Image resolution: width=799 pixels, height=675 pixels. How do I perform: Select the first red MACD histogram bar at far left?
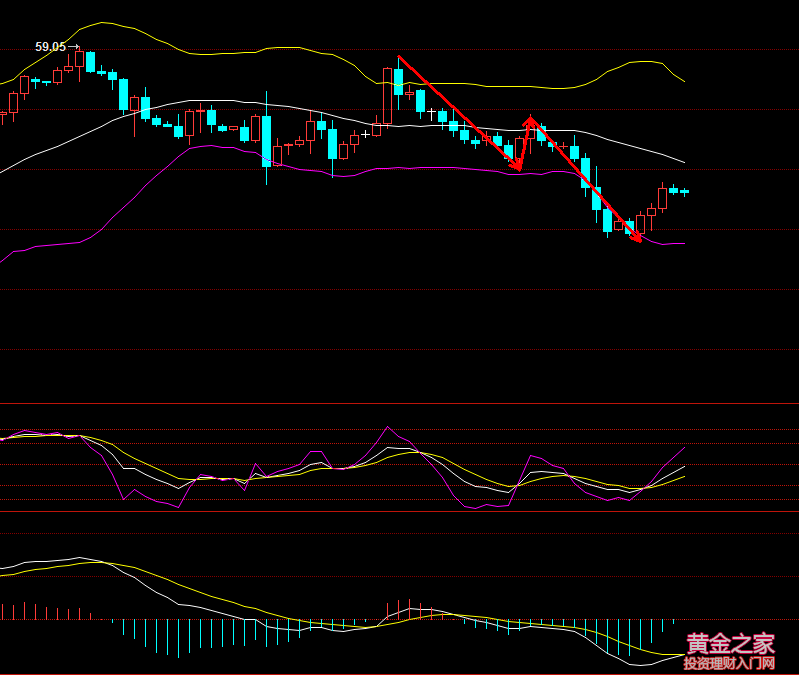pyautogui.click(x=2, y=611)
